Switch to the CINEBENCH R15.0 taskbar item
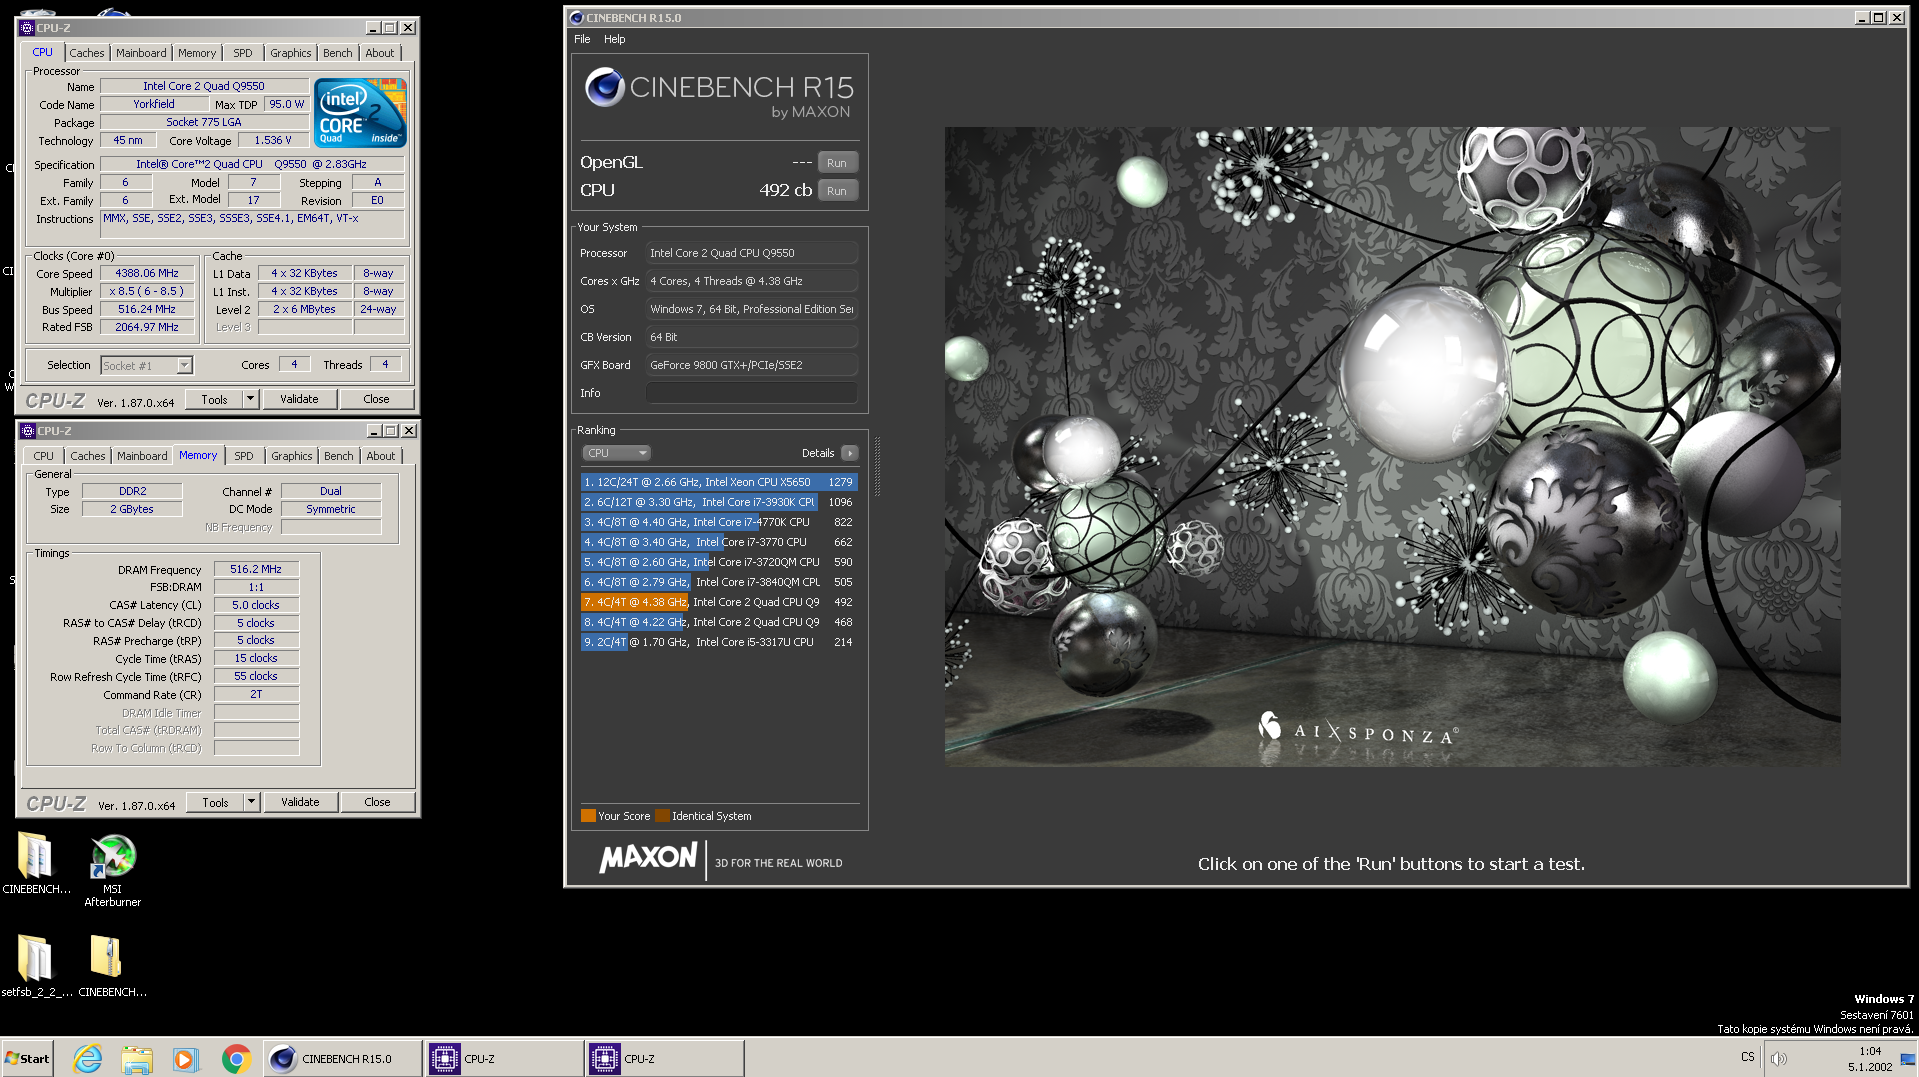The height and width of the screenshot is (1077, 1919). [x=342, y=1058]
